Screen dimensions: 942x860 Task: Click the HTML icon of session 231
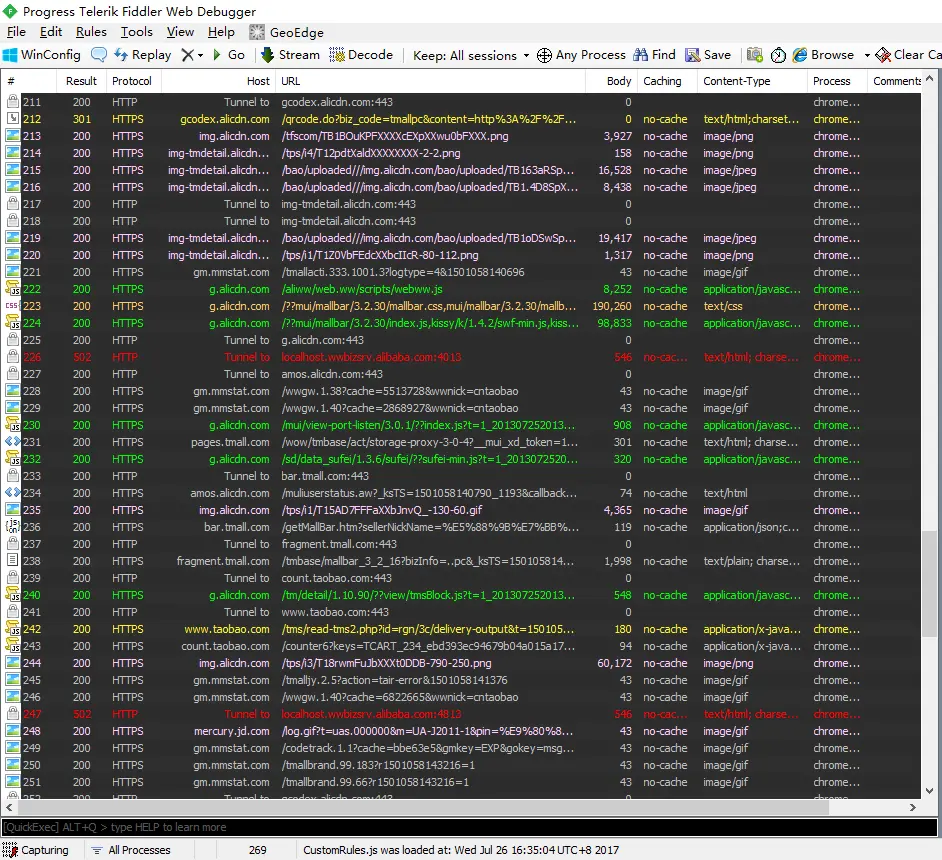(12, 441)
